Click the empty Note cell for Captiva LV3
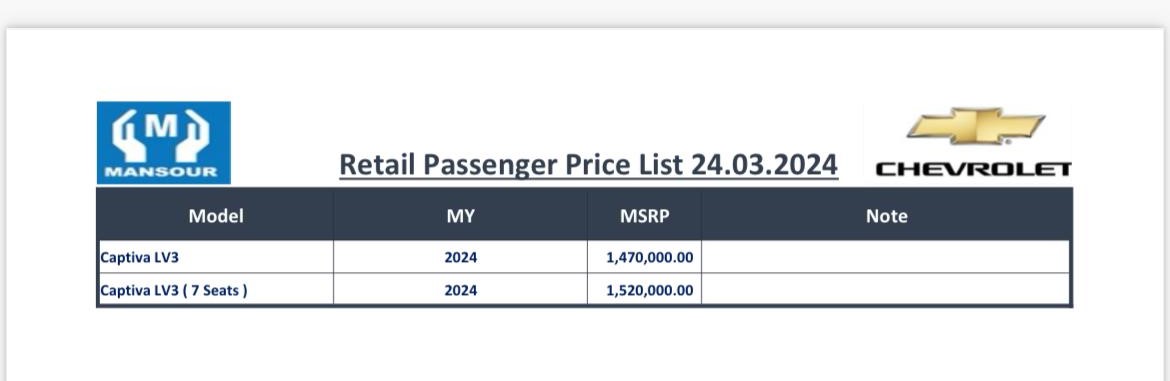The width and height of the screenshot is (1170, 381). tap(886, 257)
